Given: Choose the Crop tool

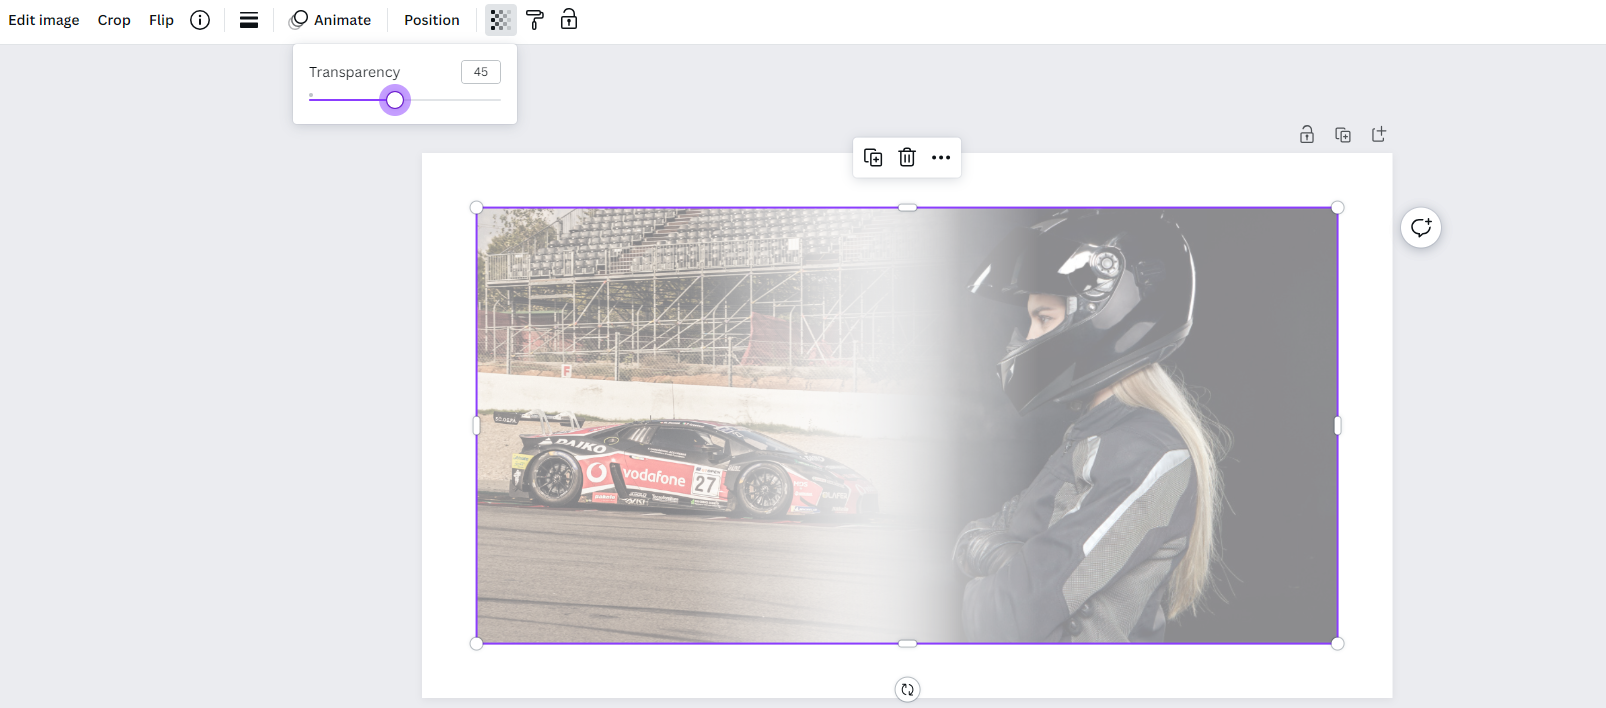Looking at the screenshot, I should (x=114, y=20).
